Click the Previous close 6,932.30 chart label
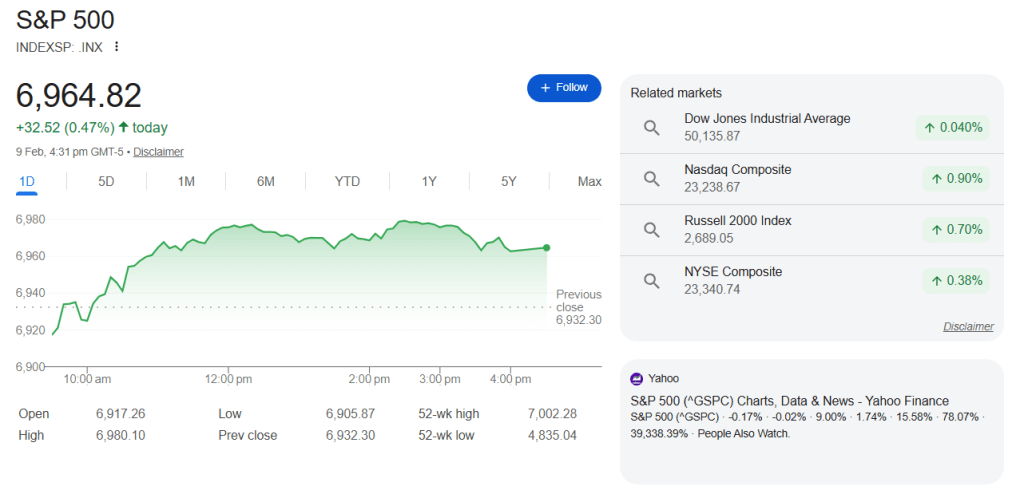 pyautogui.click(x=579, y=307)
